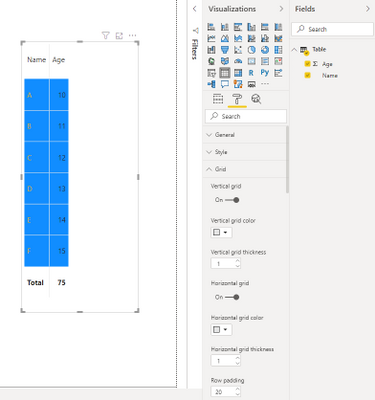This screenshot has height=400, width=375.
Task: Select the Pie chart visualization
Action: [251, 50]
